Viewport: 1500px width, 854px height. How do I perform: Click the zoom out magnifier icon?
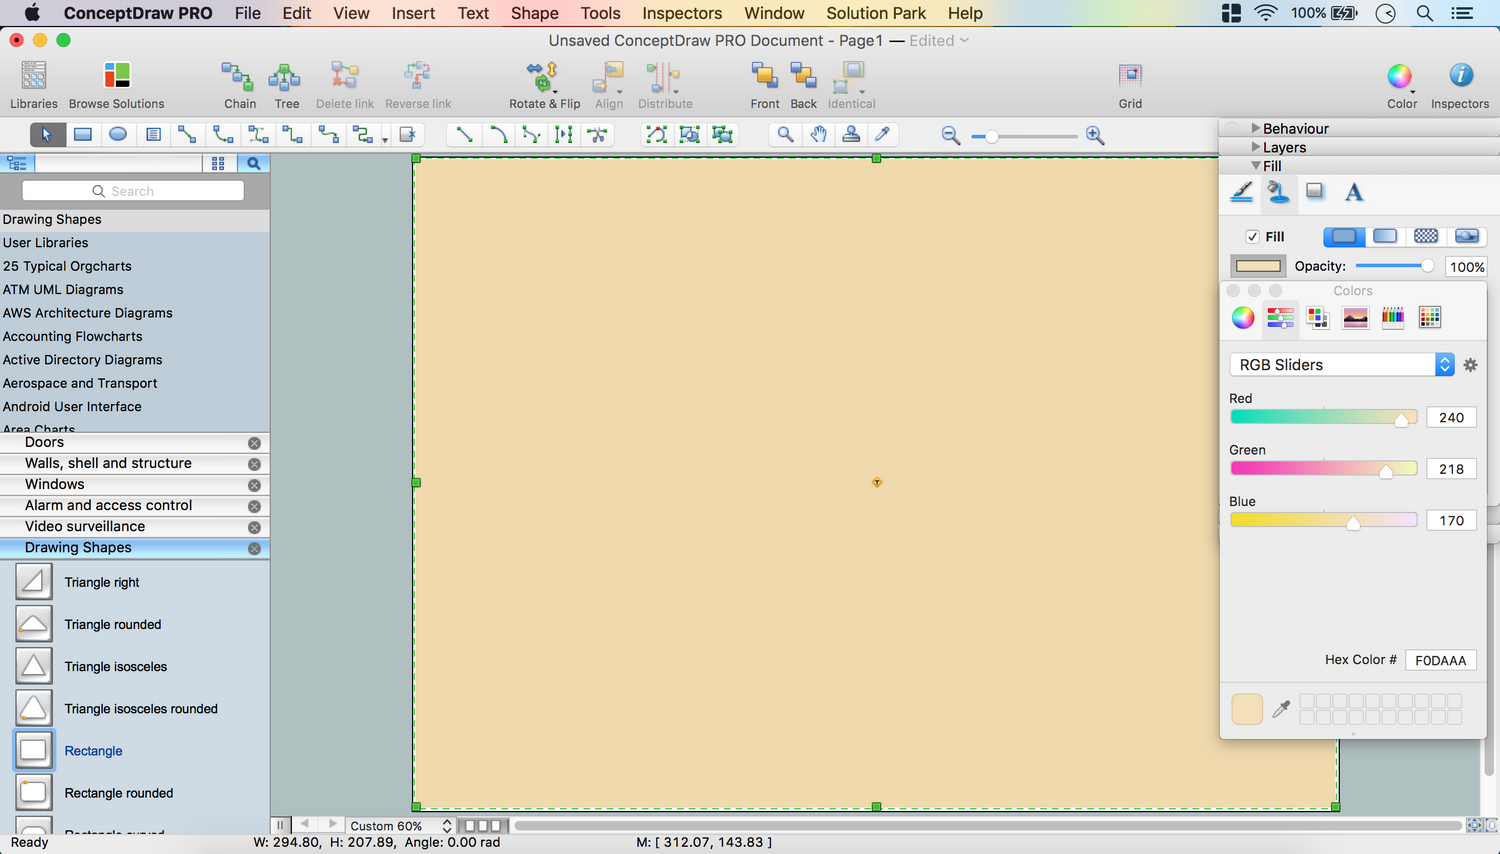tap(951, 135)
